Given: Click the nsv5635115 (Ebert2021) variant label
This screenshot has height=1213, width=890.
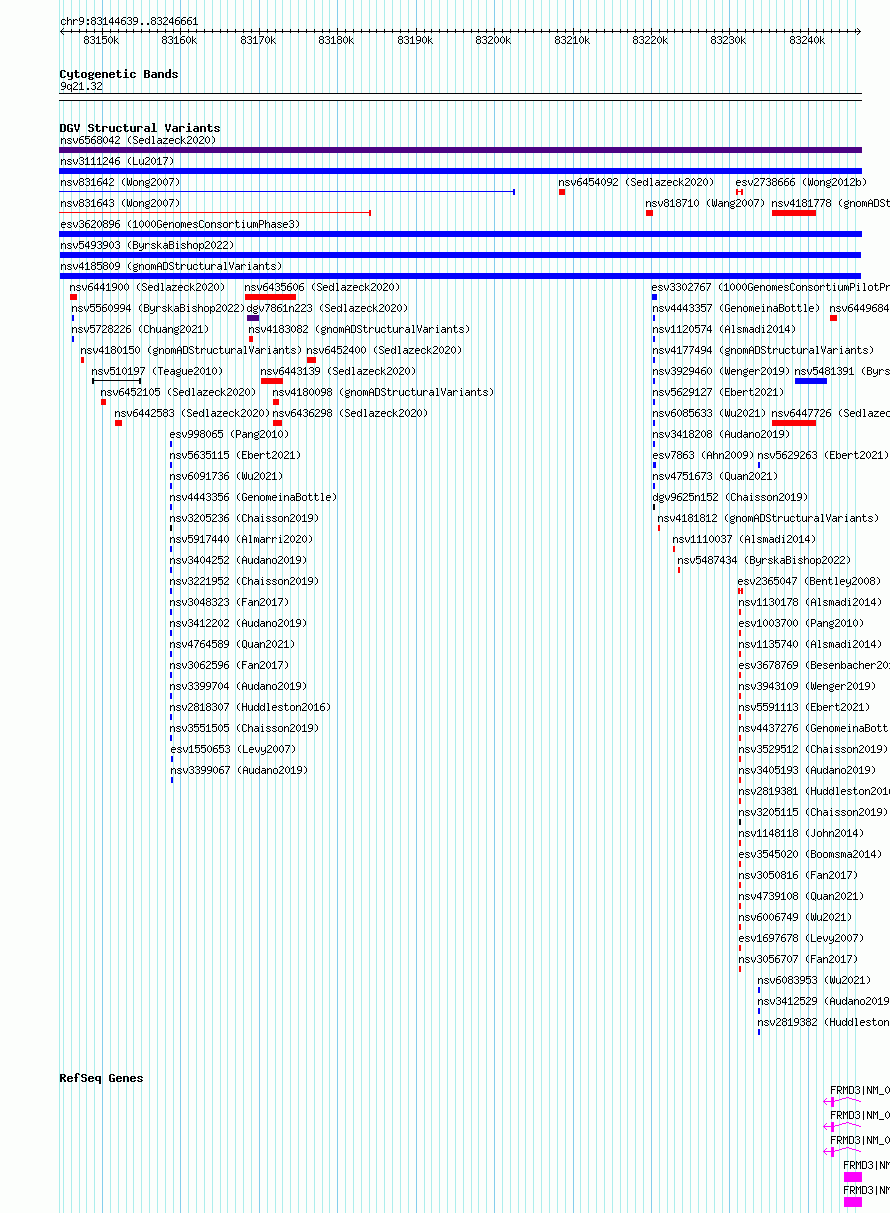Looking at the screenshot, I should [x=235, y=456].
